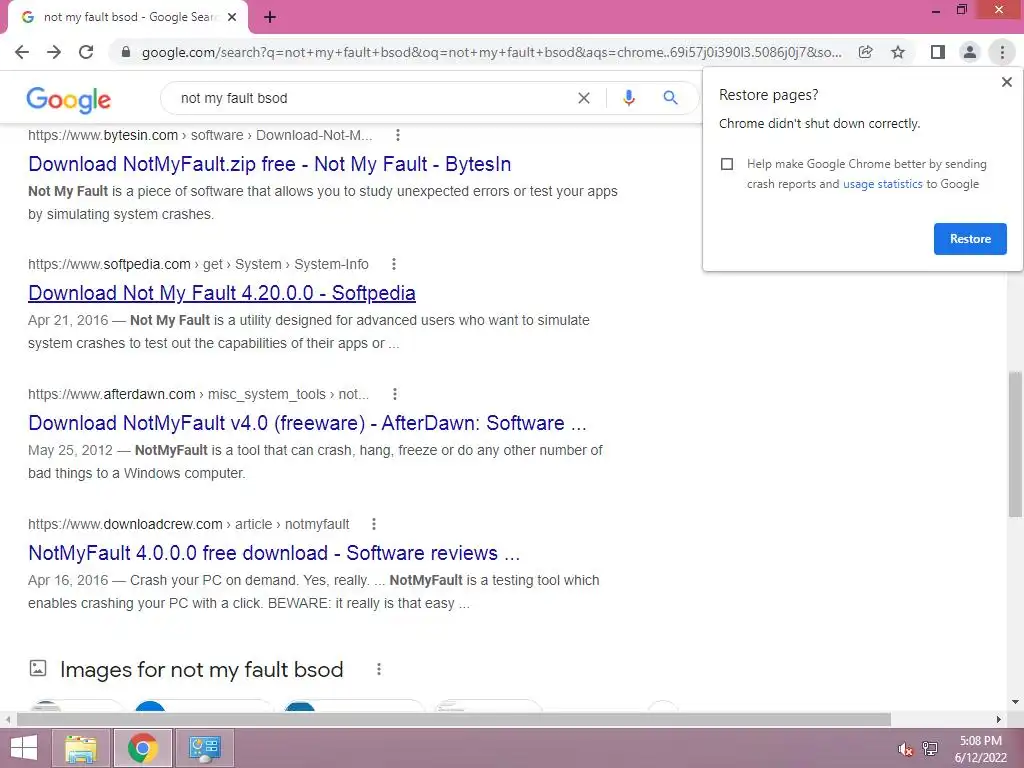Open the Chrome three-dot menu
The width and height of the screenshot is (1024, 768).
1002,52
